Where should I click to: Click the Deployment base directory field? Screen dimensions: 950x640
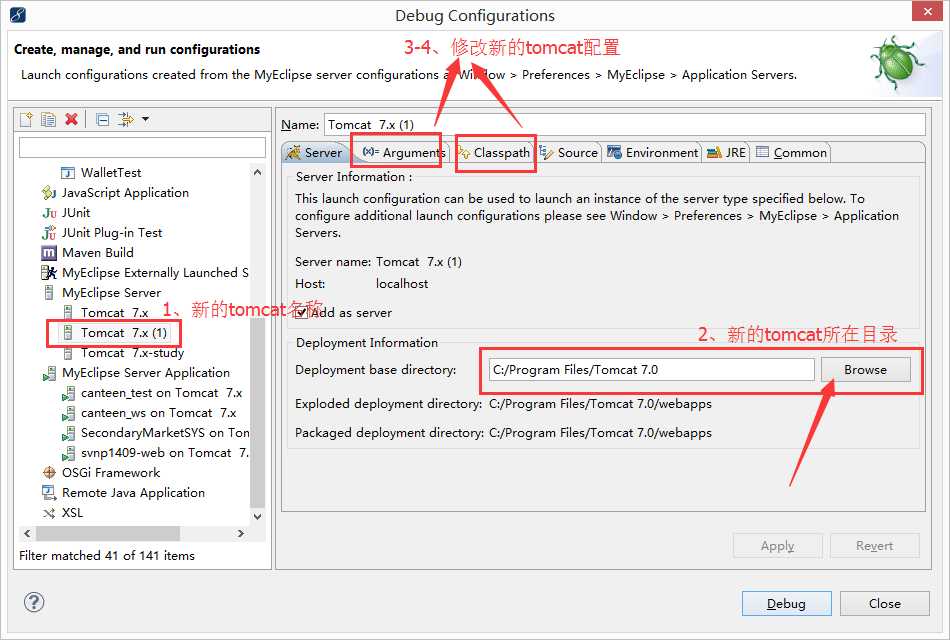(x=651, y=370)
